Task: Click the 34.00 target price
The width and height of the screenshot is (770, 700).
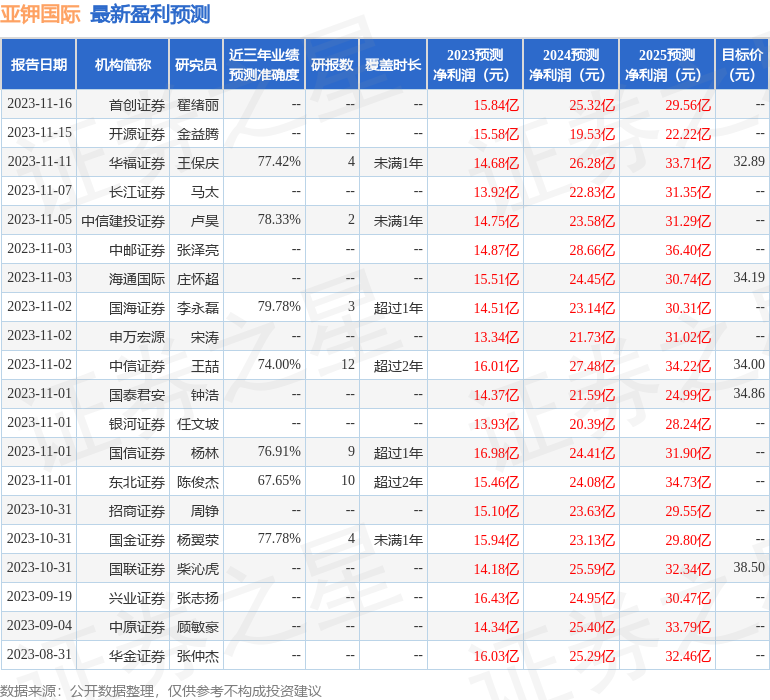Action: click(x=749, y=364)
